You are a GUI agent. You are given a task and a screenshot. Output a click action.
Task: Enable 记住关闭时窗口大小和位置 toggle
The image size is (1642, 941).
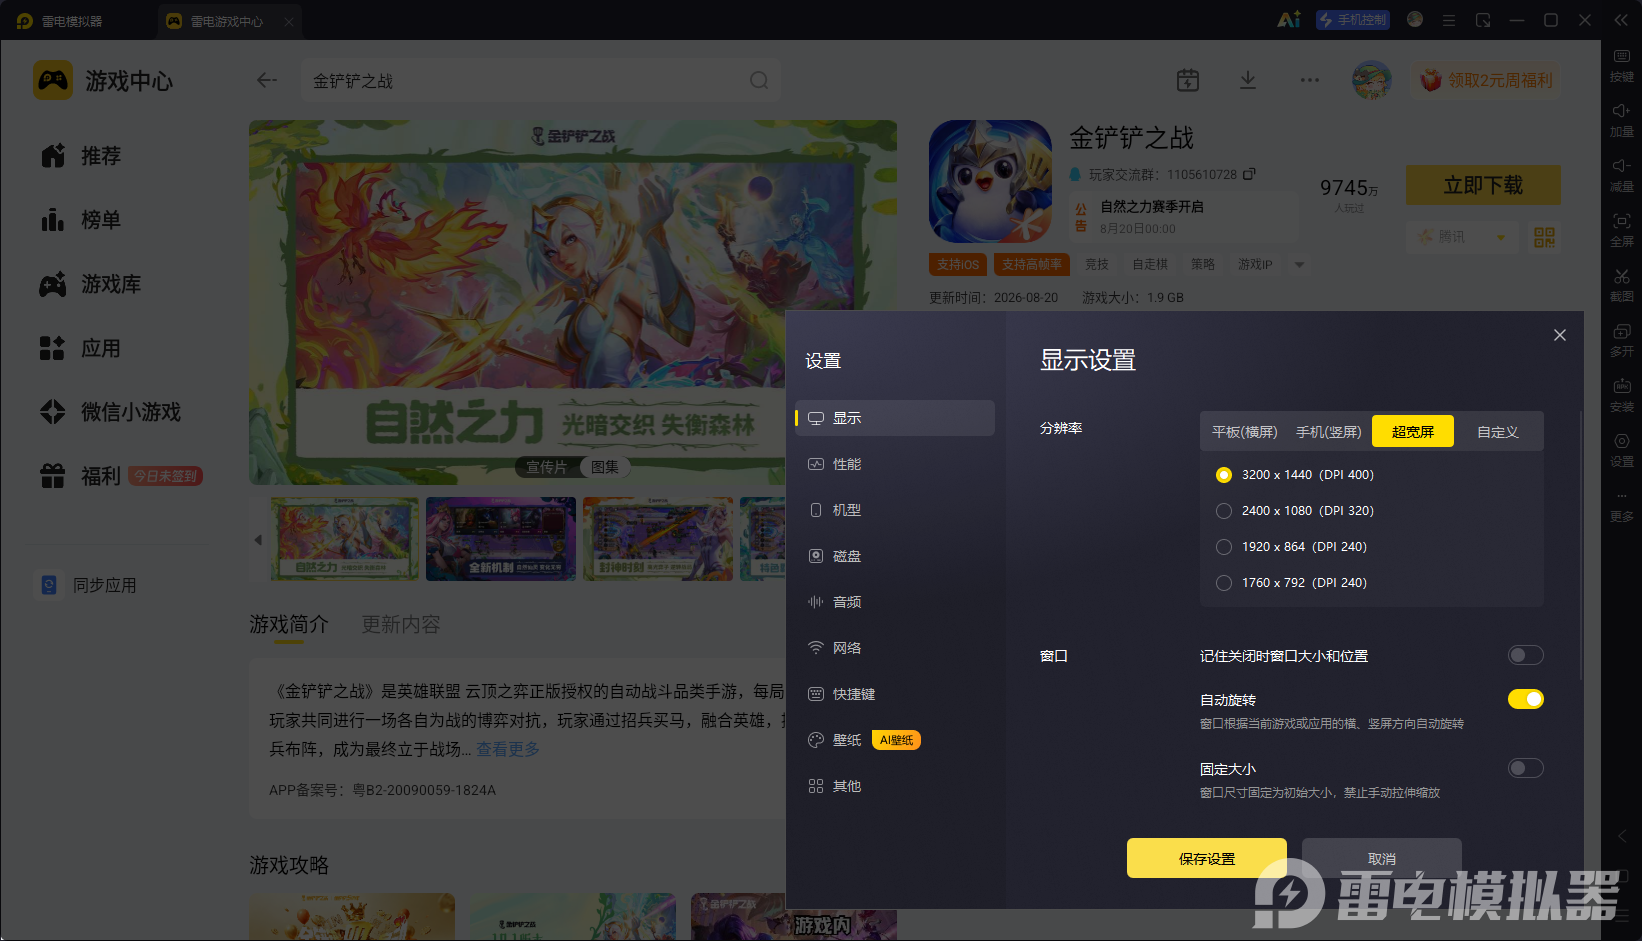pyautogui.click(x=1526, y=655)
